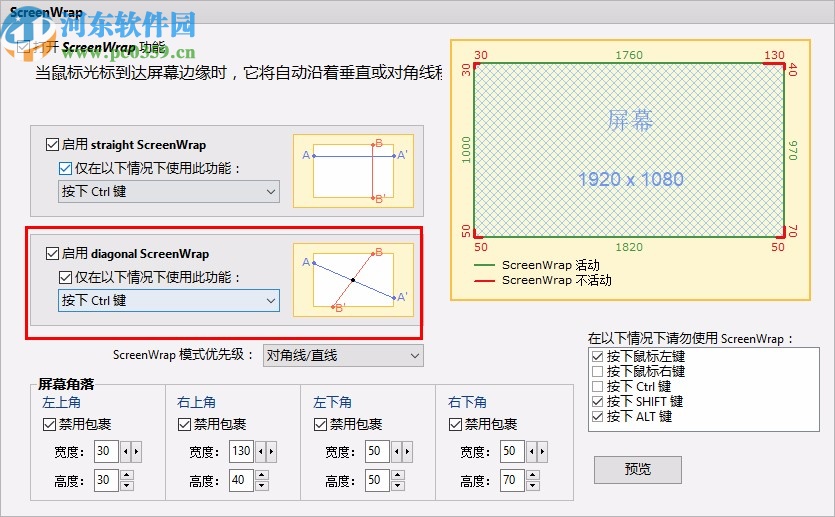
Task: Click the 1920 x 1080 screen preview
Action: (629, 150)
